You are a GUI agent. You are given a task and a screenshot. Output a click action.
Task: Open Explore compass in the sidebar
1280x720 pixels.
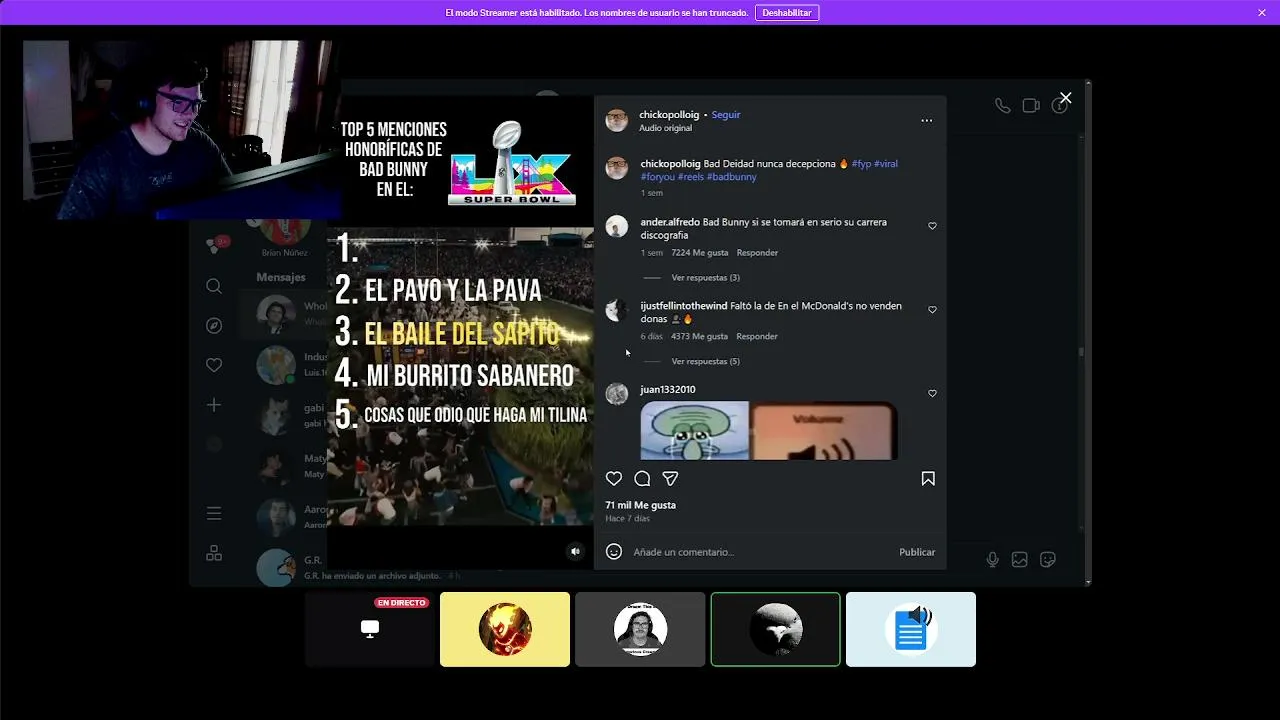[214, 326]
